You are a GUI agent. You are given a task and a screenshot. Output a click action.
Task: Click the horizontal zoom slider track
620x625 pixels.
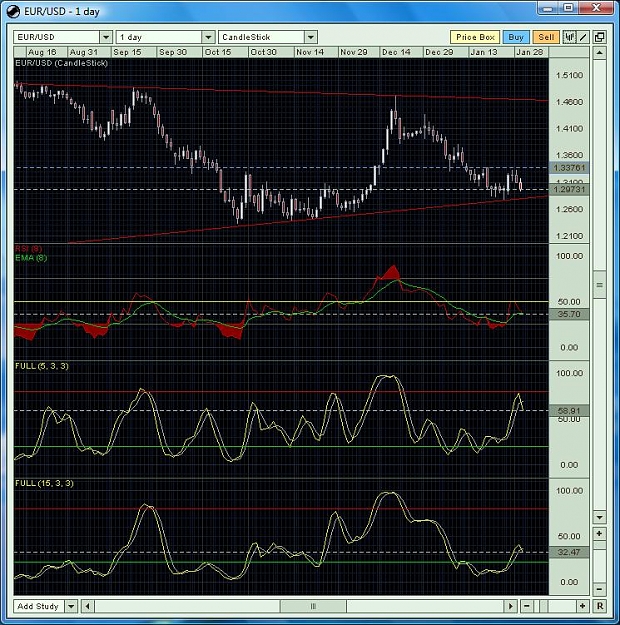(x=555, y=606)
